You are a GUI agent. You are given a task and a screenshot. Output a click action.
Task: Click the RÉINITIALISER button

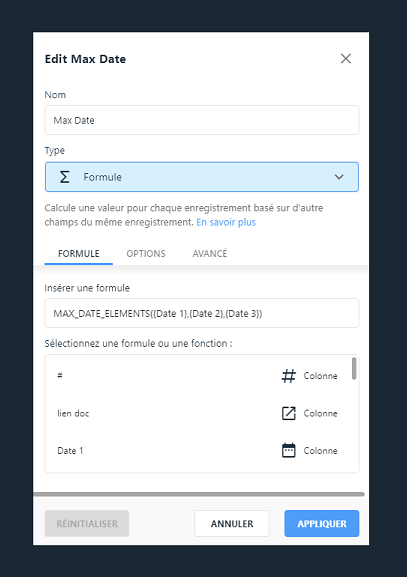coord(87,523)
